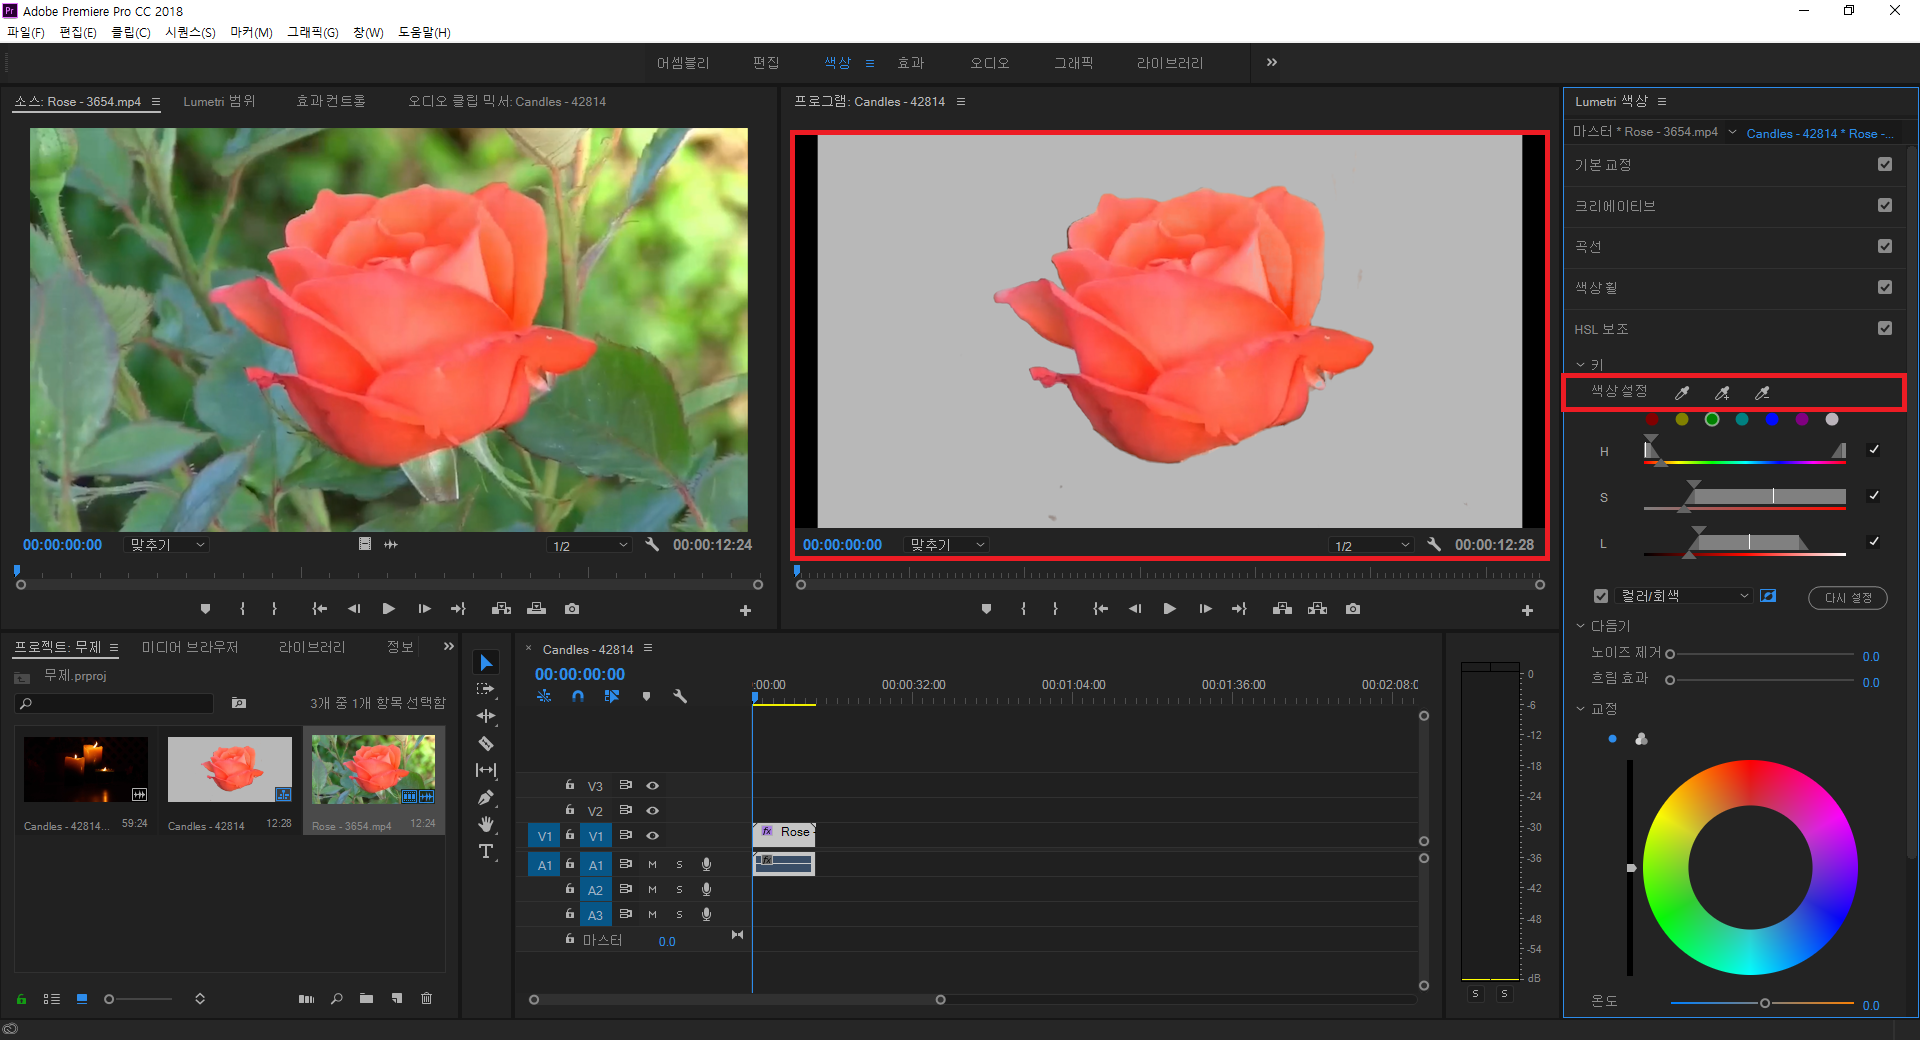The width and height of the screenshot is (1920, 1040).
Task: Select the Rose - 3654.mp4 thumbnail in Project
Action: pos(373,770)
